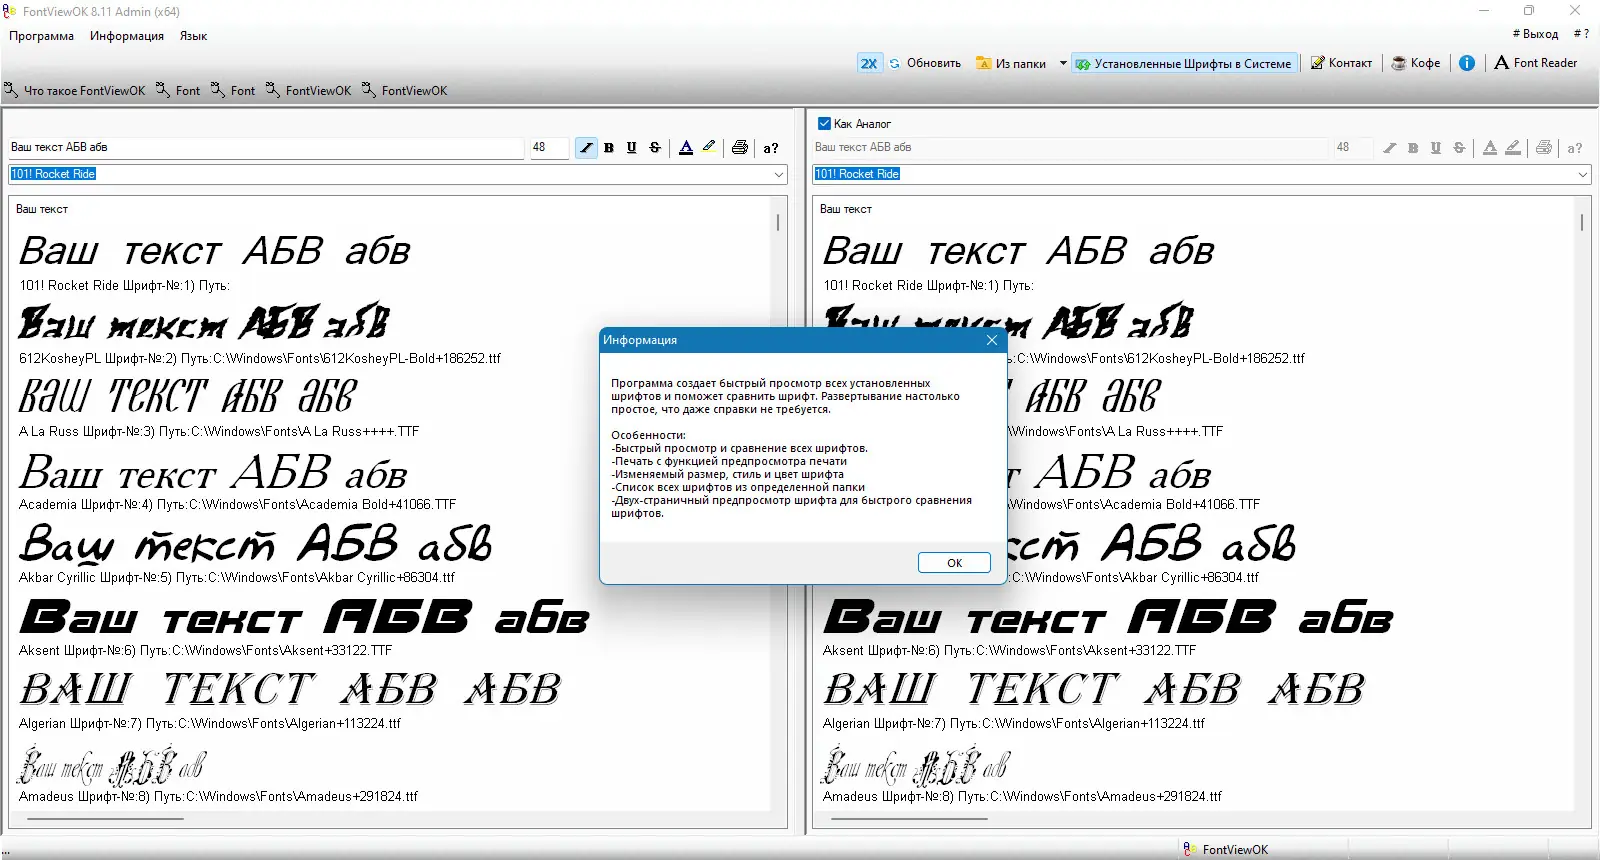This screenshot has height=860, width=1600.
Task: Click the first Font link in the links bar
Action: click(179, 90)
